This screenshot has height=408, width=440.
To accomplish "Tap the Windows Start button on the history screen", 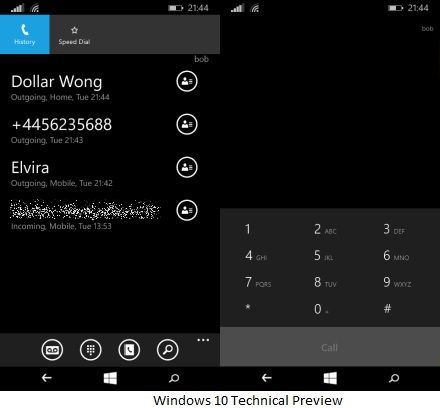I will (x=110, y=378).
